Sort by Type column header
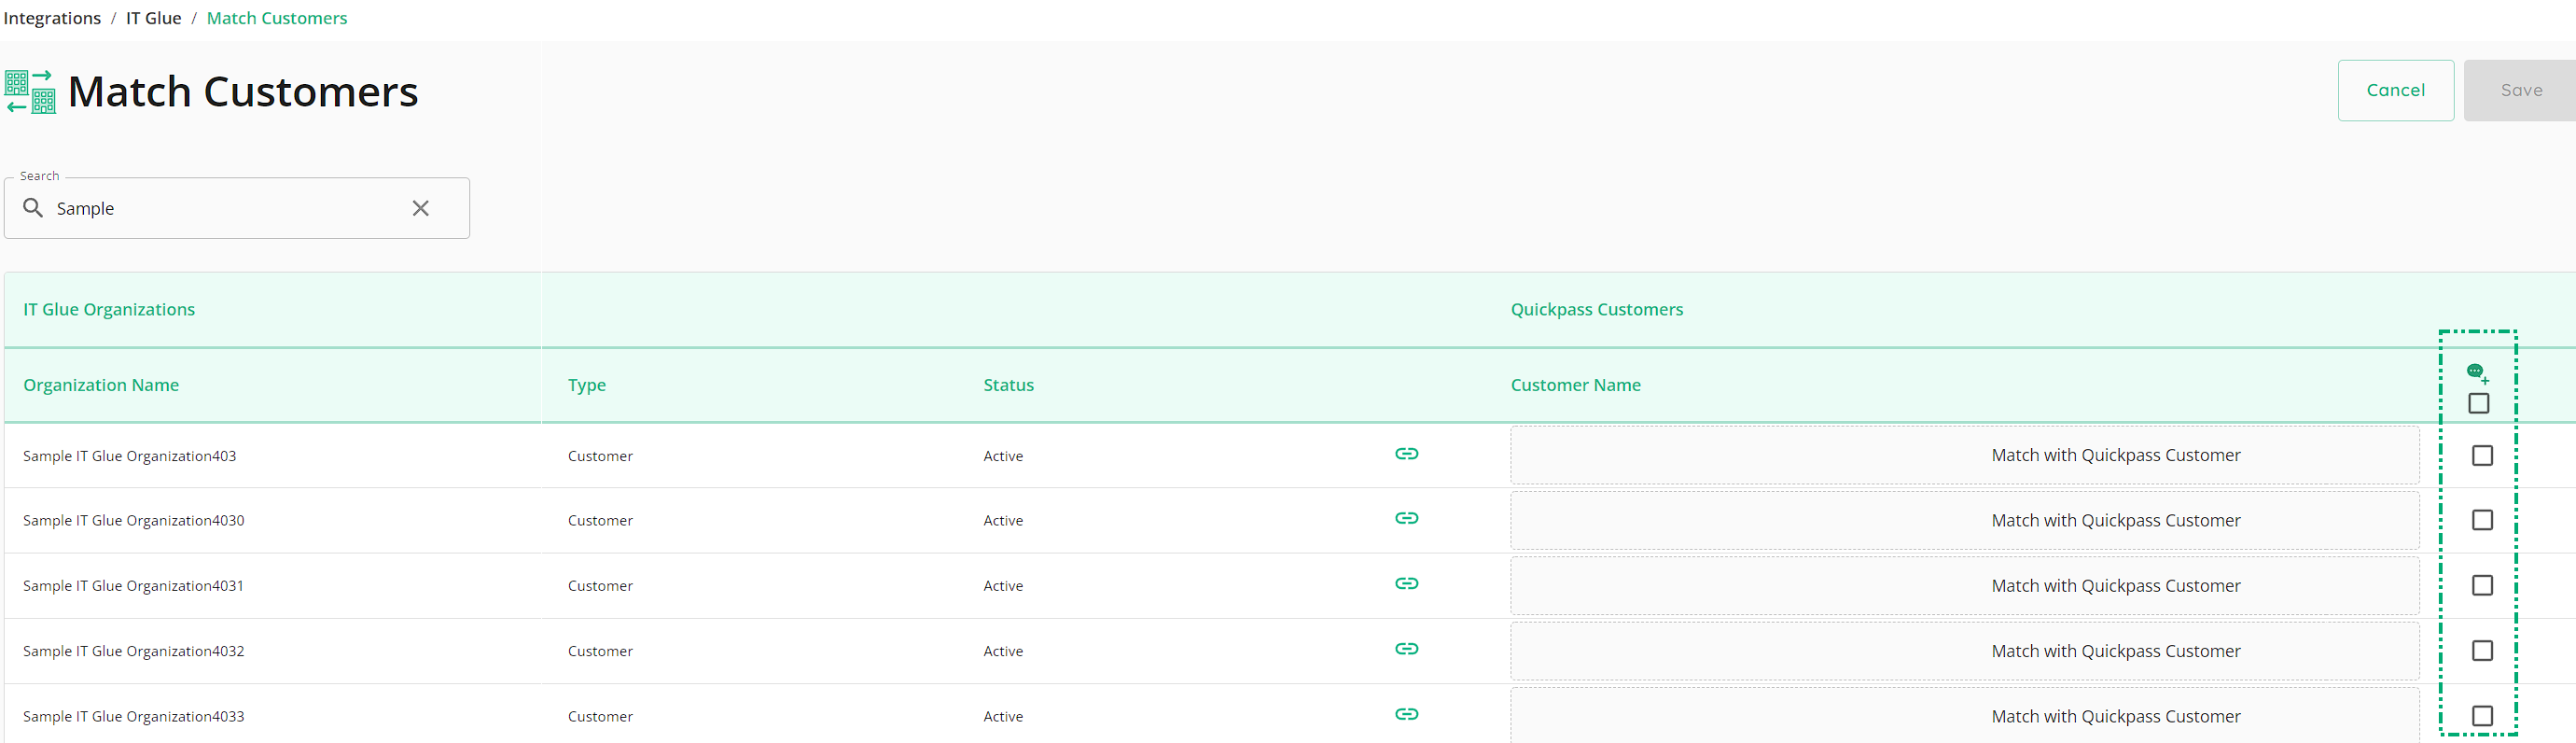2576x743 pixels. coord(587,385)
